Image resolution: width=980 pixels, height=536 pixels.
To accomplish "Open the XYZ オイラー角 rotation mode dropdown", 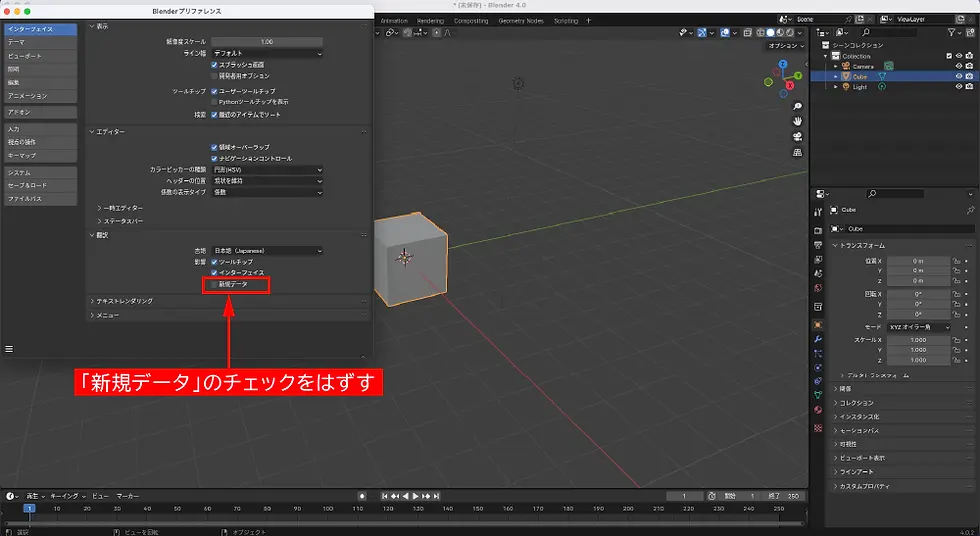I will (x=919, y=327).
